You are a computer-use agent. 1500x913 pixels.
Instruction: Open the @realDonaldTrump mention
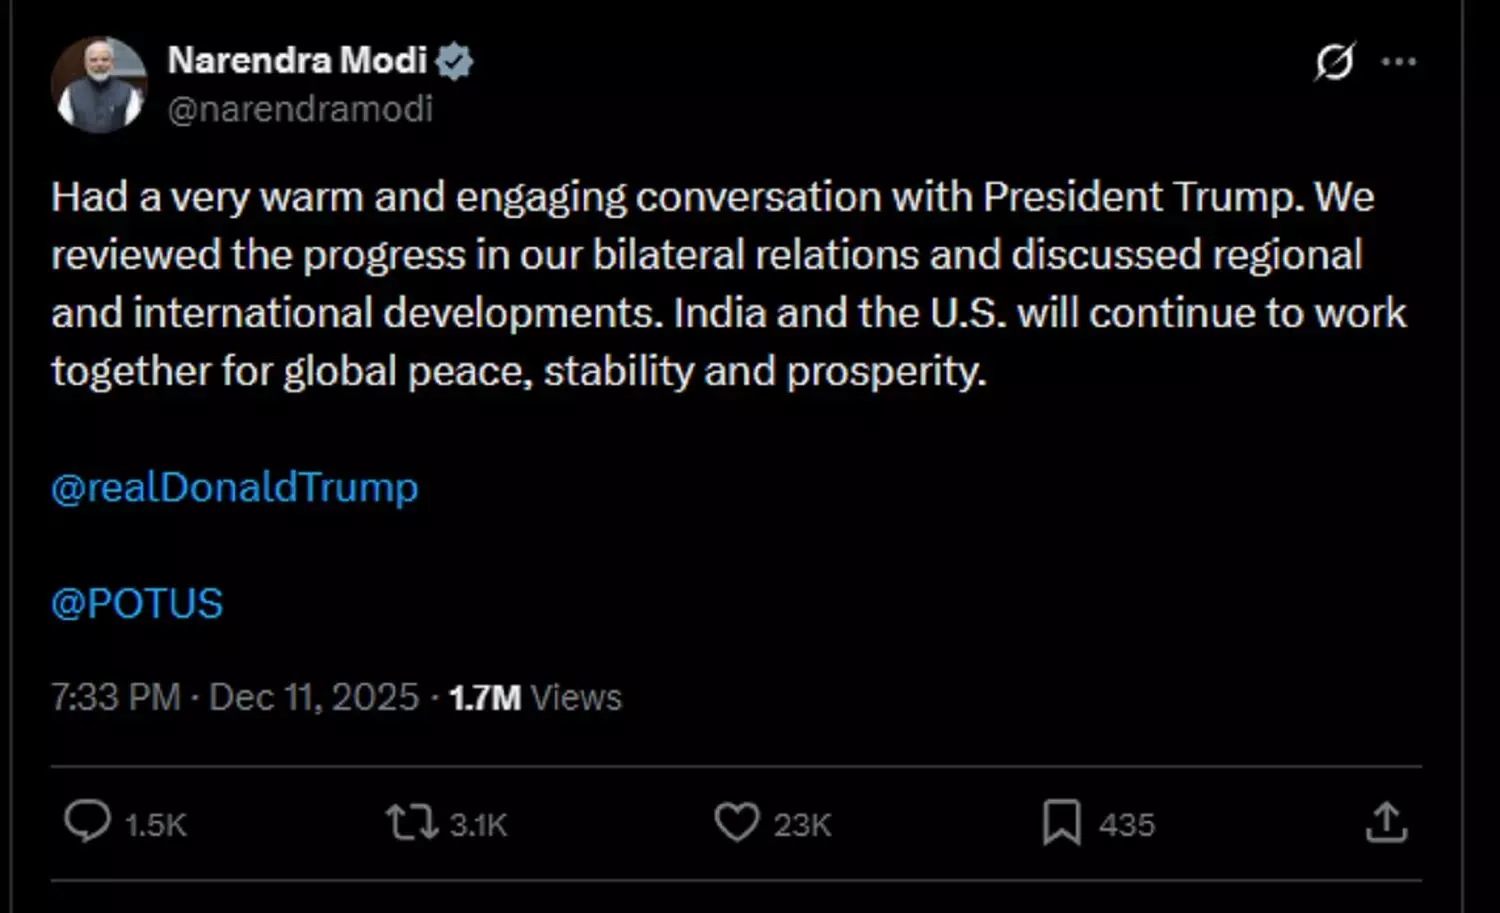(235, 488)
